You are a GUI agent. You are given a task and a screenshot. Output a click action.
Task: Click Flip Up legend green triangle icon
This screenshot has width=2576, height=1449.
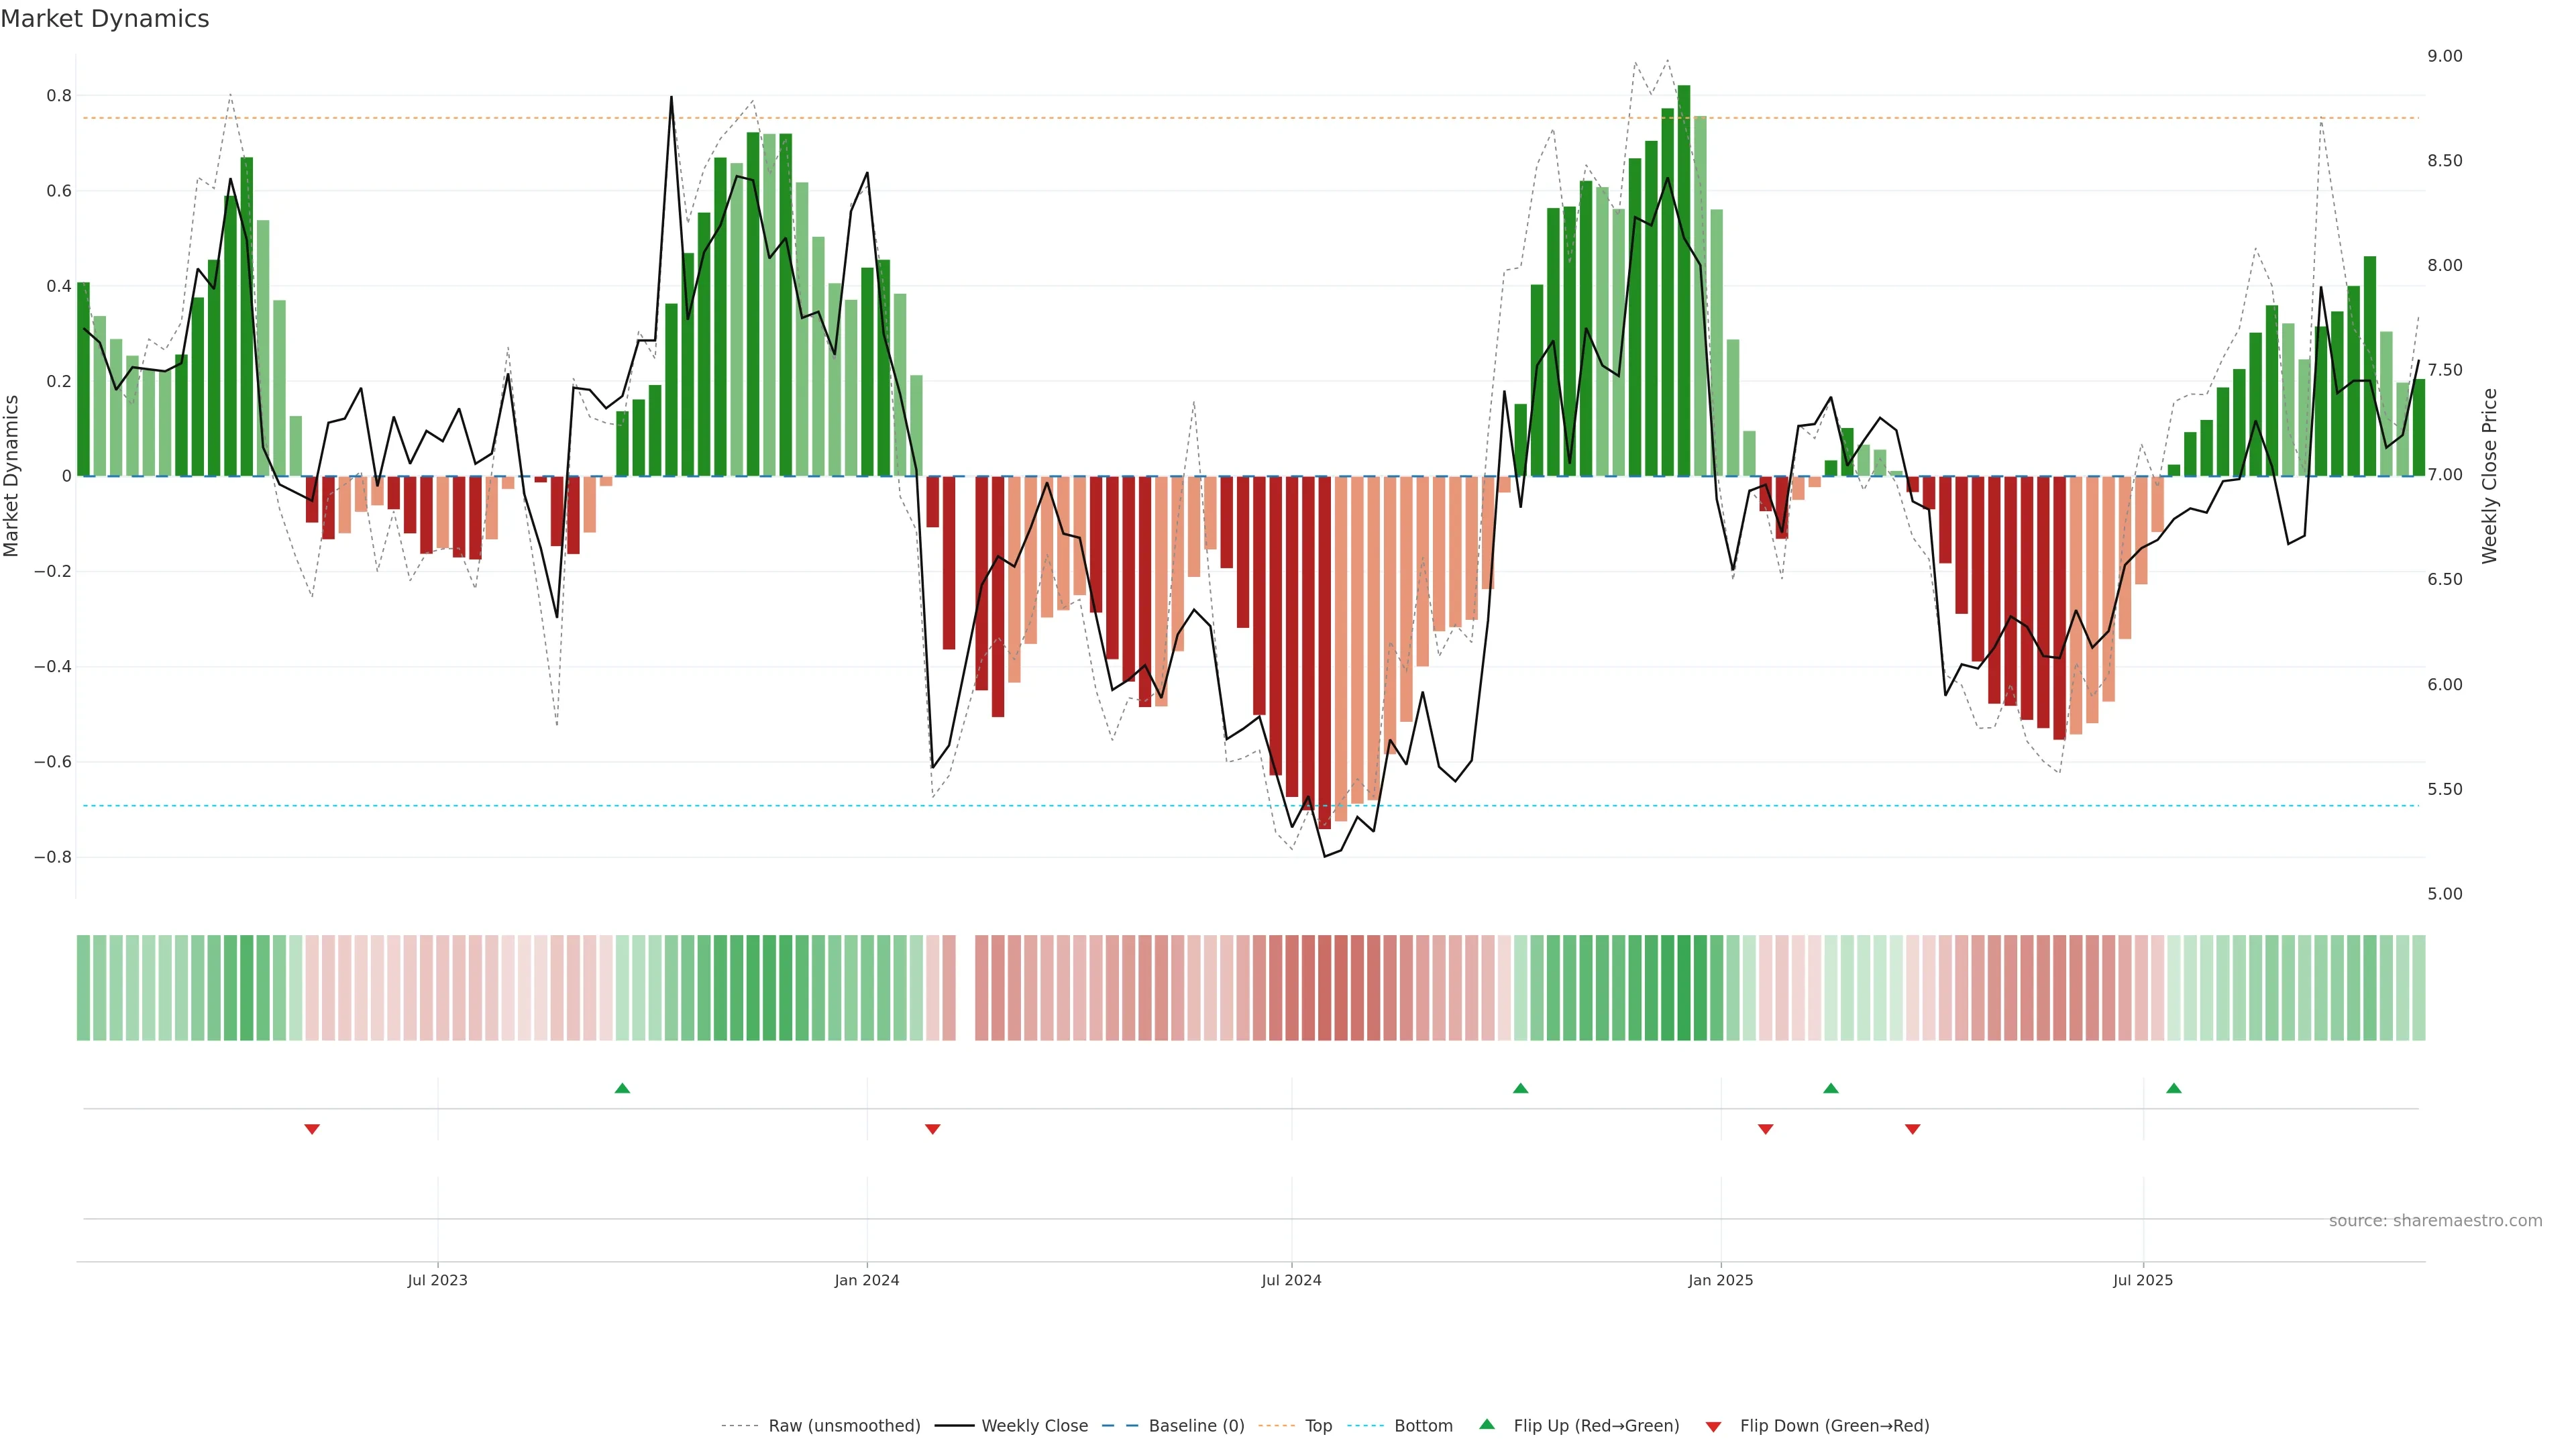[x=1487, y=1424]
